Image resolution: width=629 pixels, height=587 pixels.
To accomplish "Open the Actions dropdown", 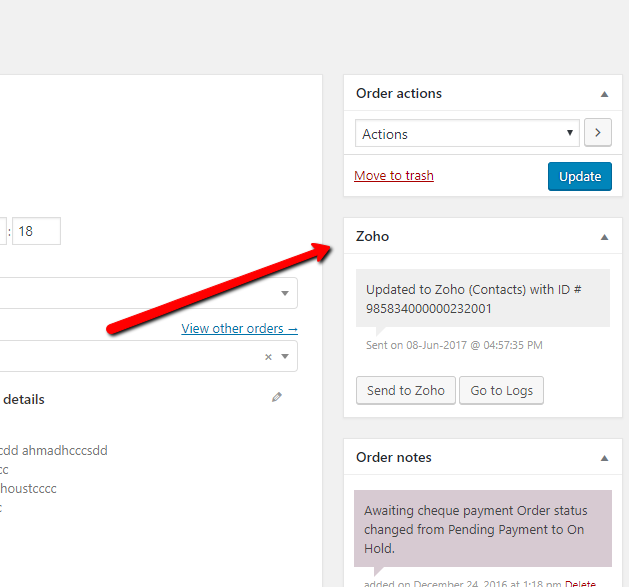I will click(x=467, y=134).
